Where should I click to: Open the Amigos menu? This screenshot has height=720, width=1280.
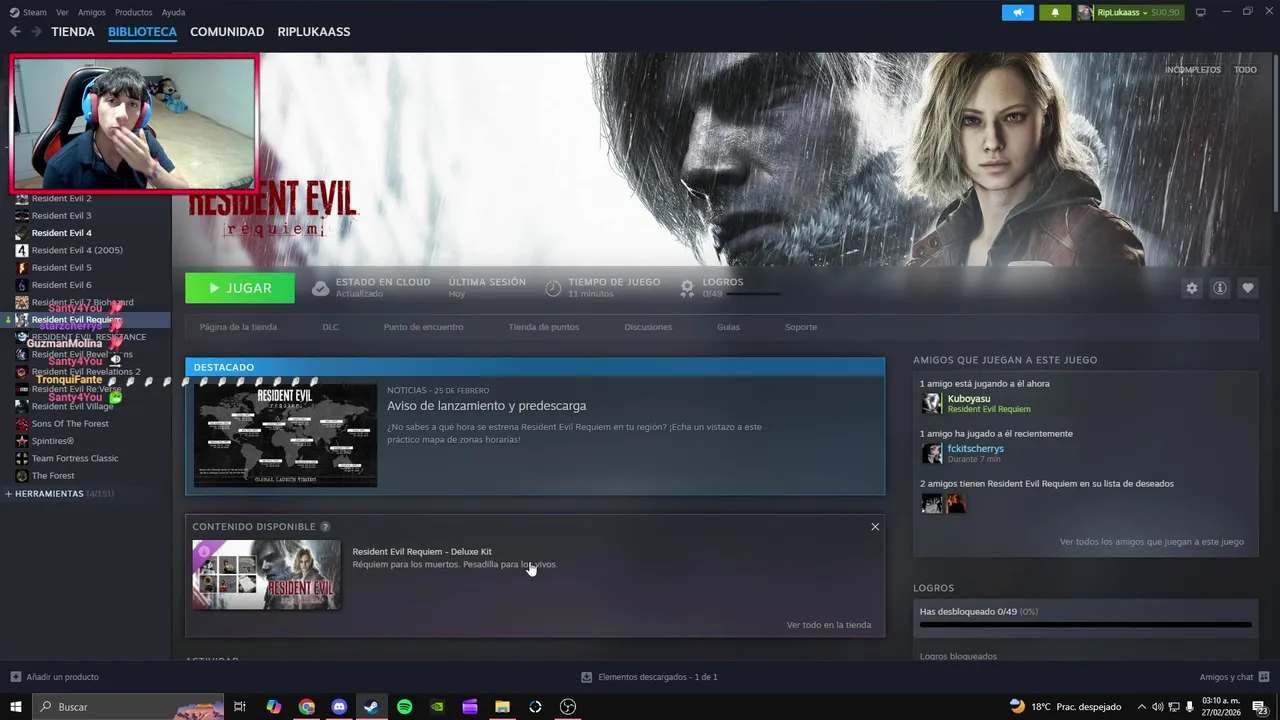point(91,12)
